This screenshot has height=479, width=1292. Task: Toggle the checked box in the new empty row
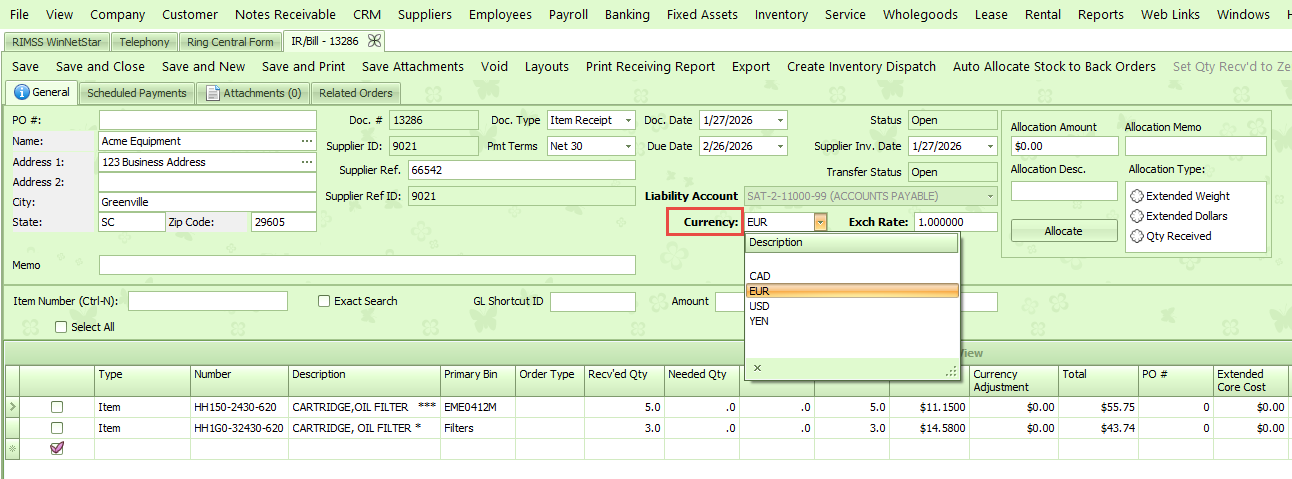click(x=57, y=449)
